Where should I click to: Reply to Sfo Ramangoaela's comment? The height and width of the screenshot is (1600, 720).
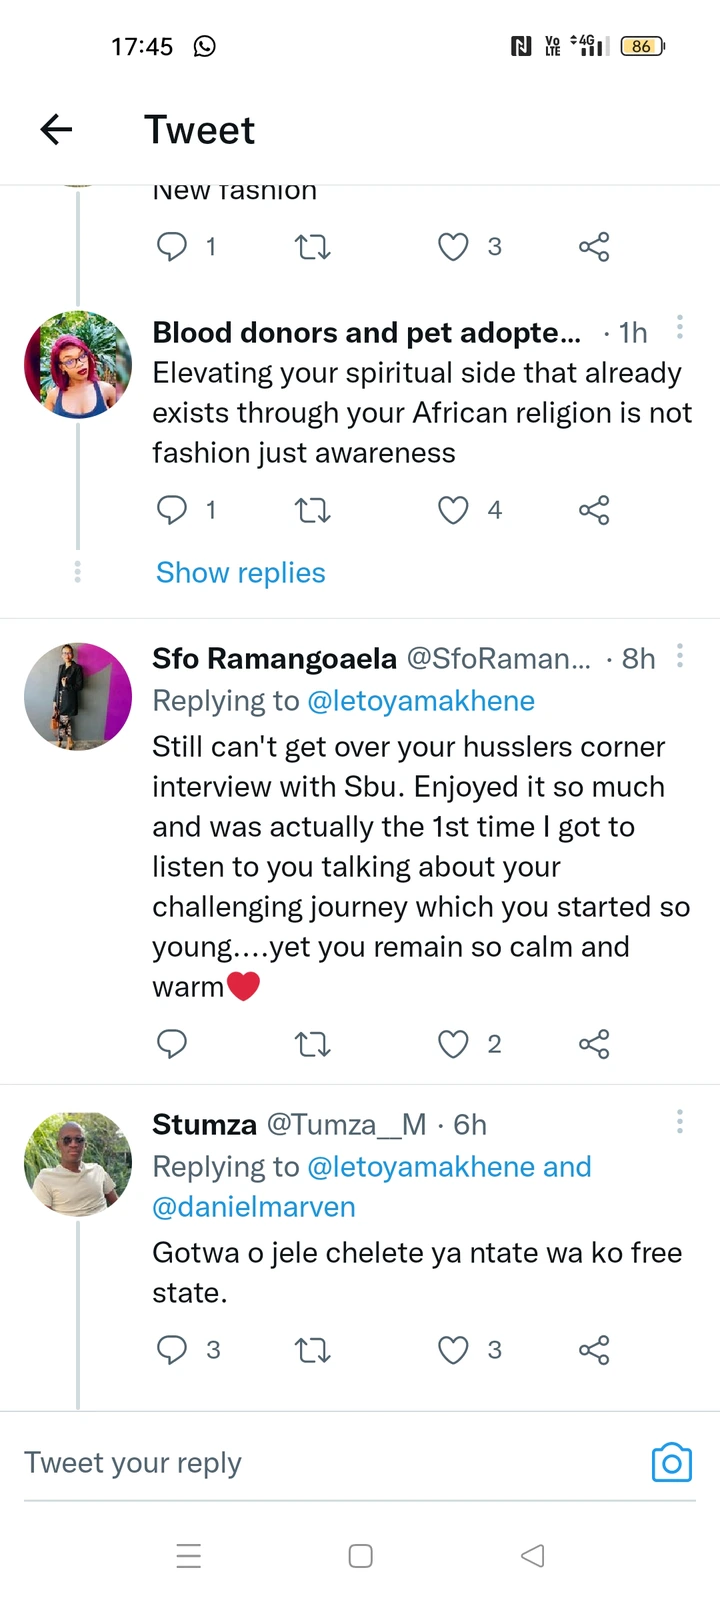click(172, 1044)
